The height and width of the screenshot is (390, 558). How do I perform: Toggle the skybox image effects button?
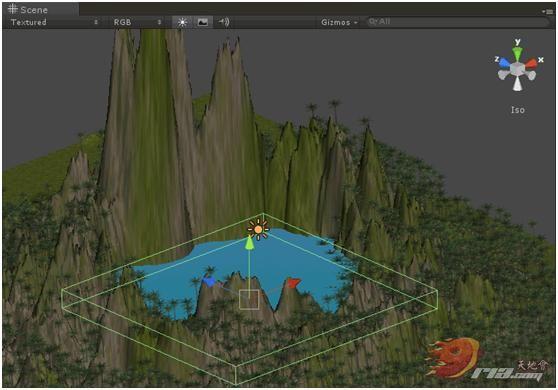point(202,22)
